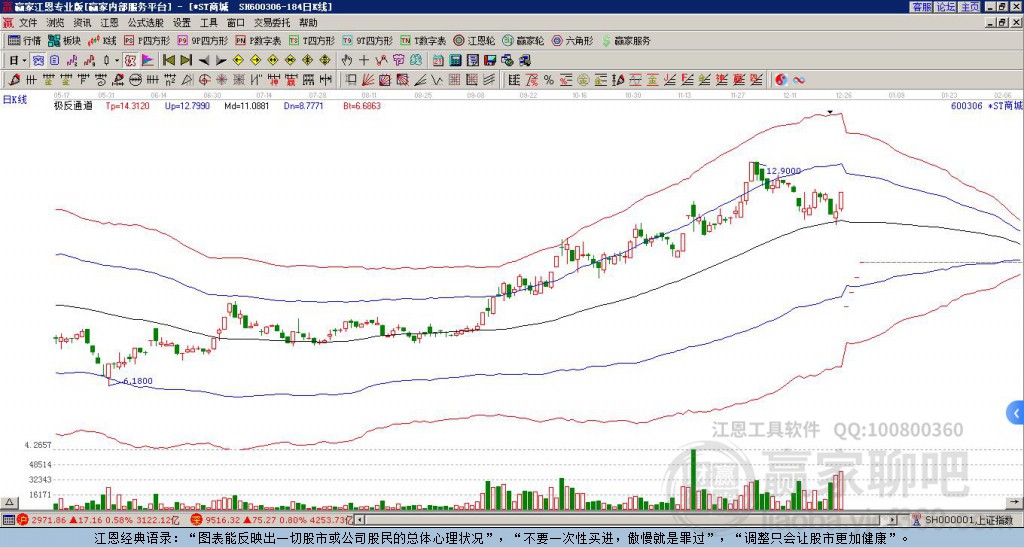Viewport: 1024px width, 548px height.
Task: Open the 江恩轮 Gann wheel
Action: [474, 40]
